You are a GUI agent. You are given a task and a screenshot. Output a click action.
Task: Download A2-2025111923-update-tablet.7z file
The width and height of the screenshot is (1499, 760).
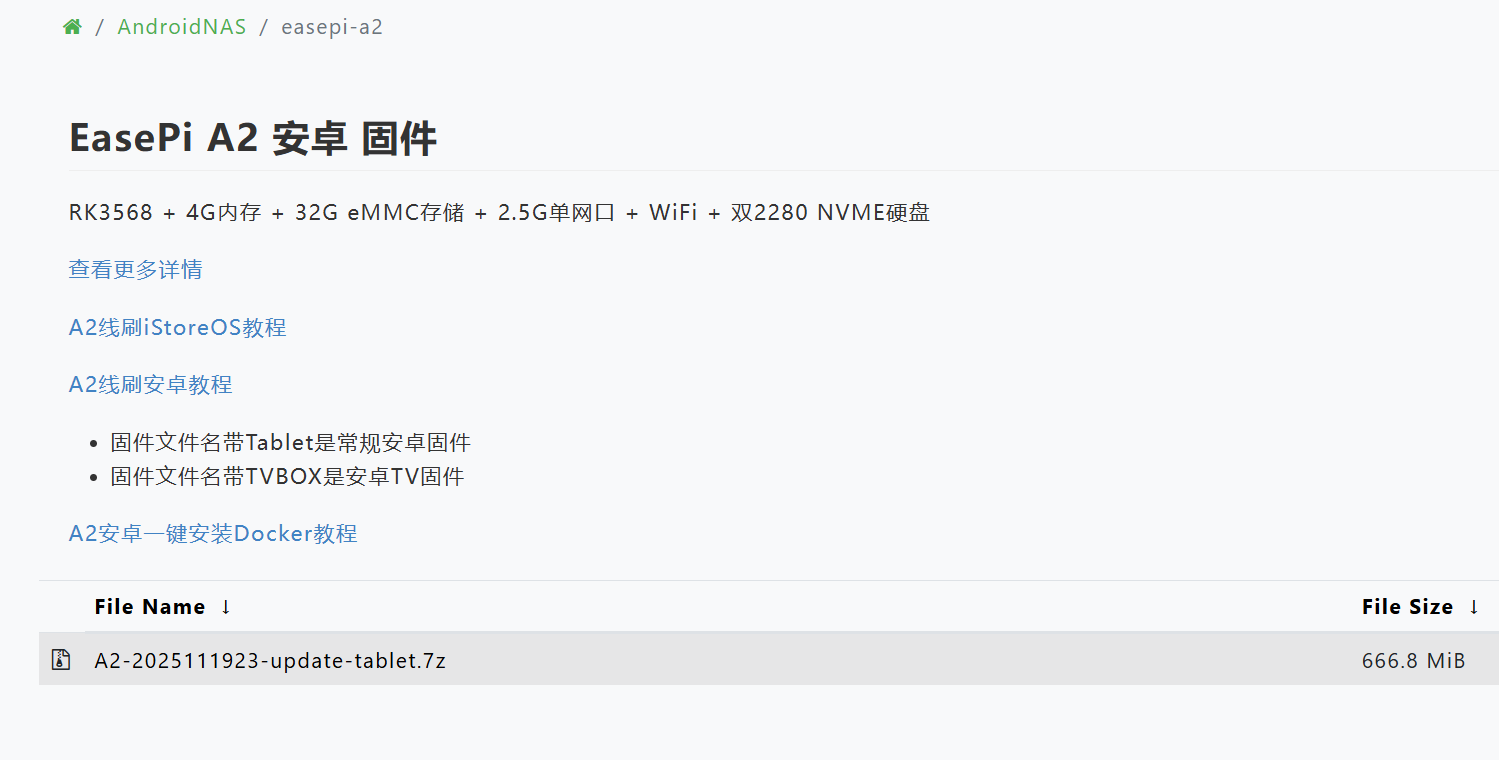coord(270,661)
